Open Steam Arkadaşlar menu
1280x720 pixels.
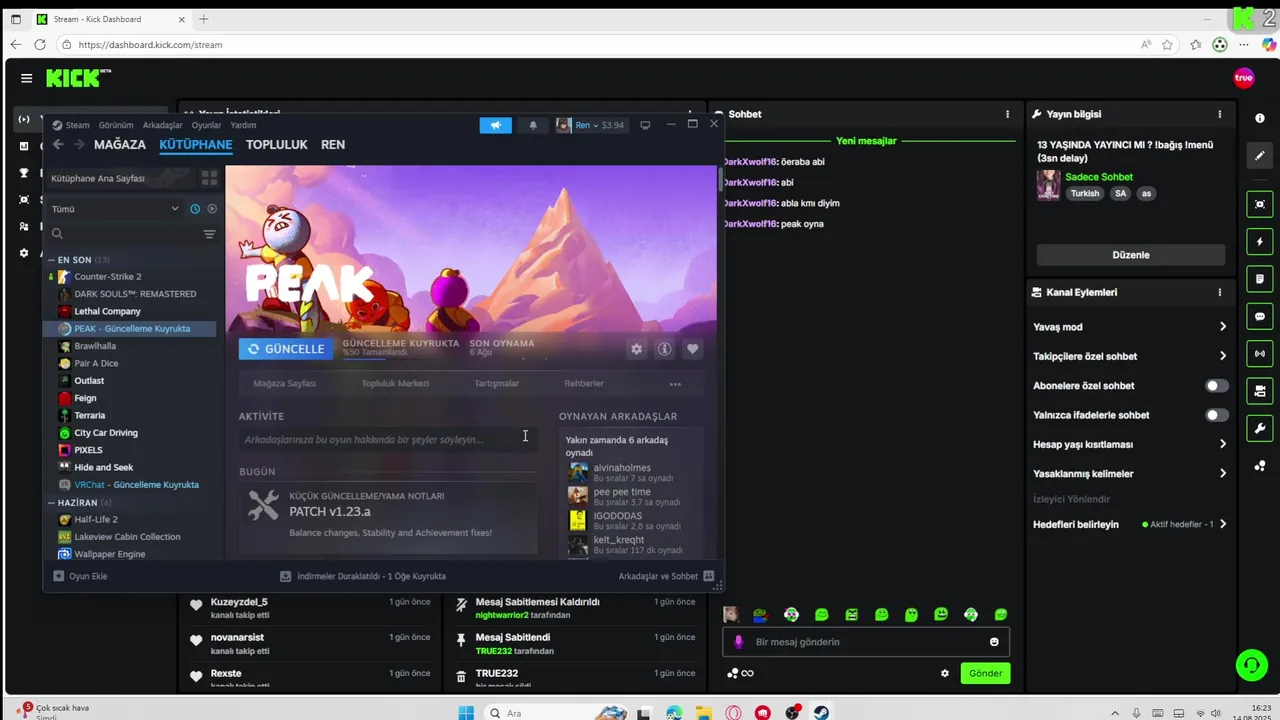pyautogui.click(x=163, y=125)
